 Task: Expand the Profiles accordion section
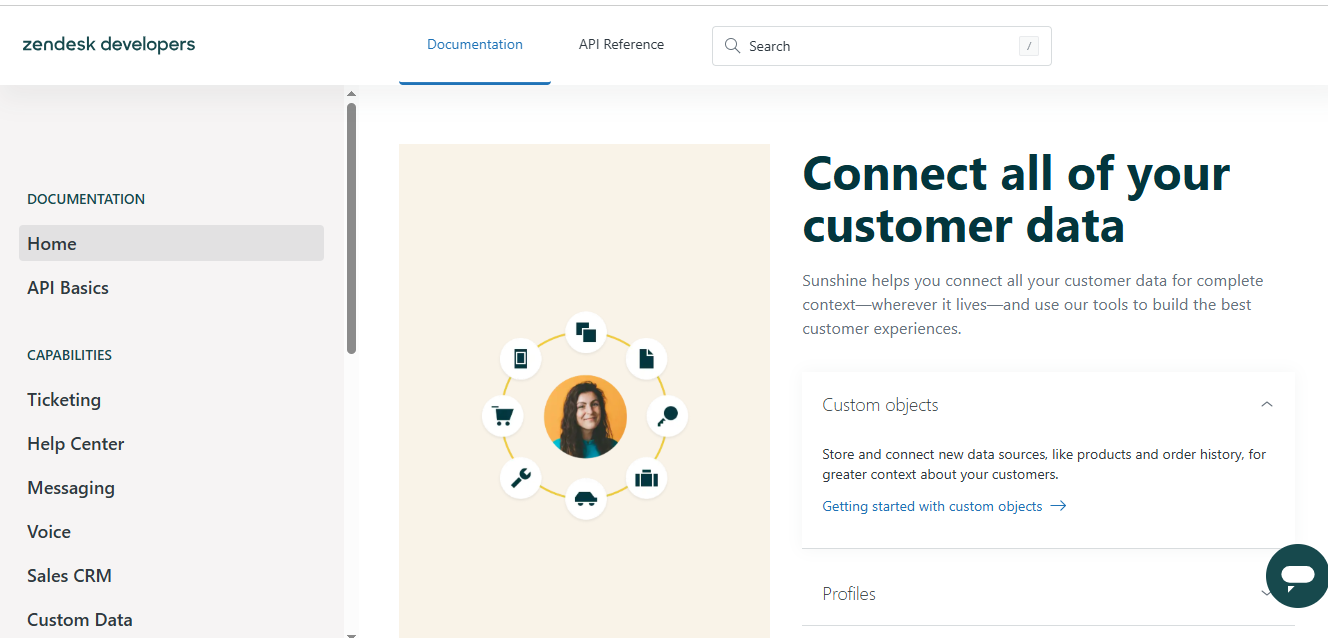[1048, 593]
